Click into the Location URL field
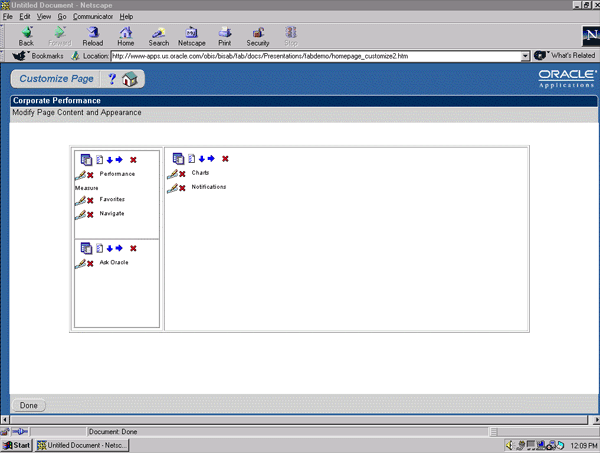Screen dimensions: 600x453 [316, 56]
